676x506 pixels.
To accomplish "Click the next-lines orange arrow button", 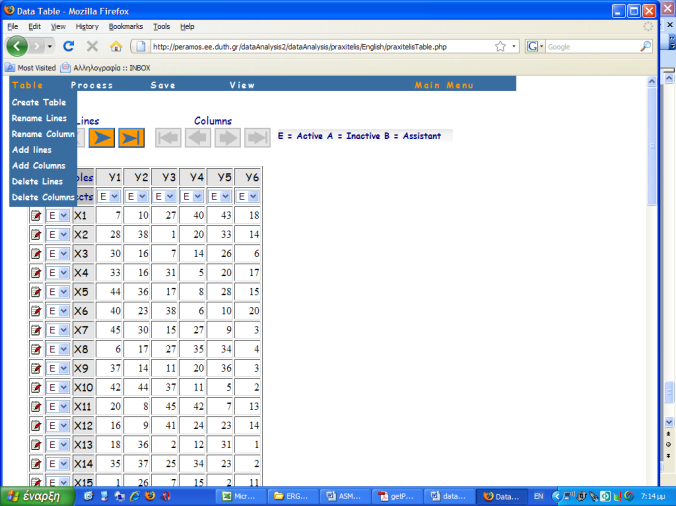I will 102,138.
